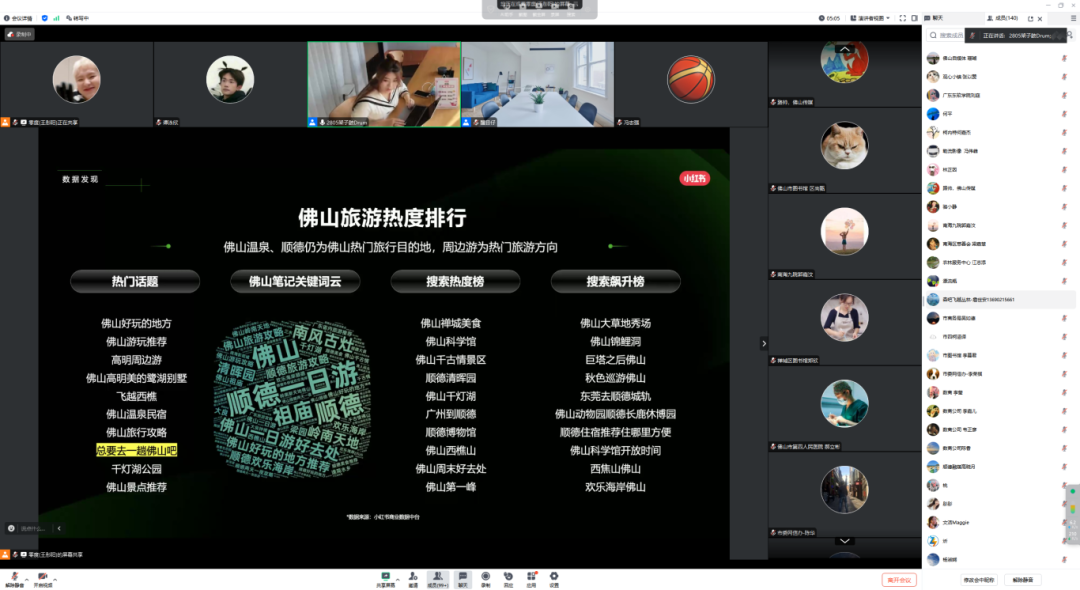
Task: Turn on the camera video button
Action: tap(43, 580)
